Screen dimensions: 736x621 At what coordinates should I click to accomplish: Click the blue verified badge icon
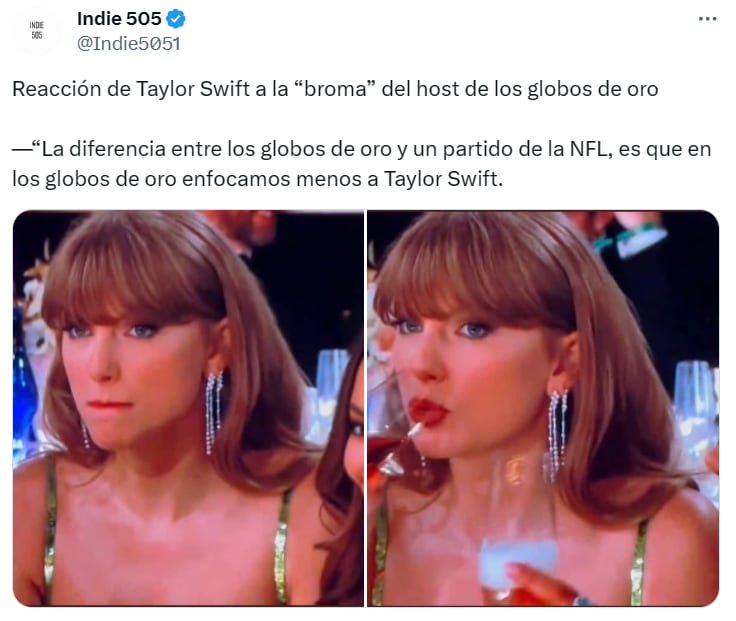[176, 19]
